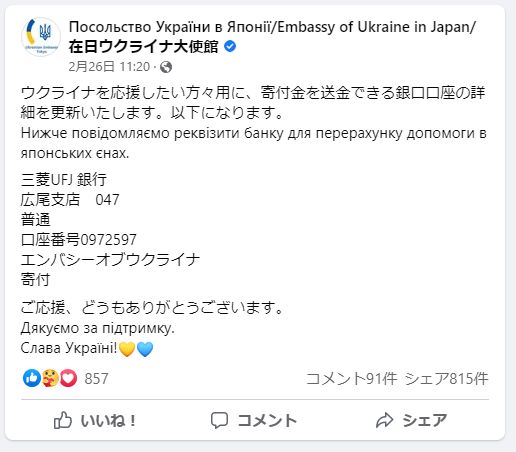Viewport: 516px width, 452px height.
Task: Click the globe public visibility icon
Action: tap(166, 67)
